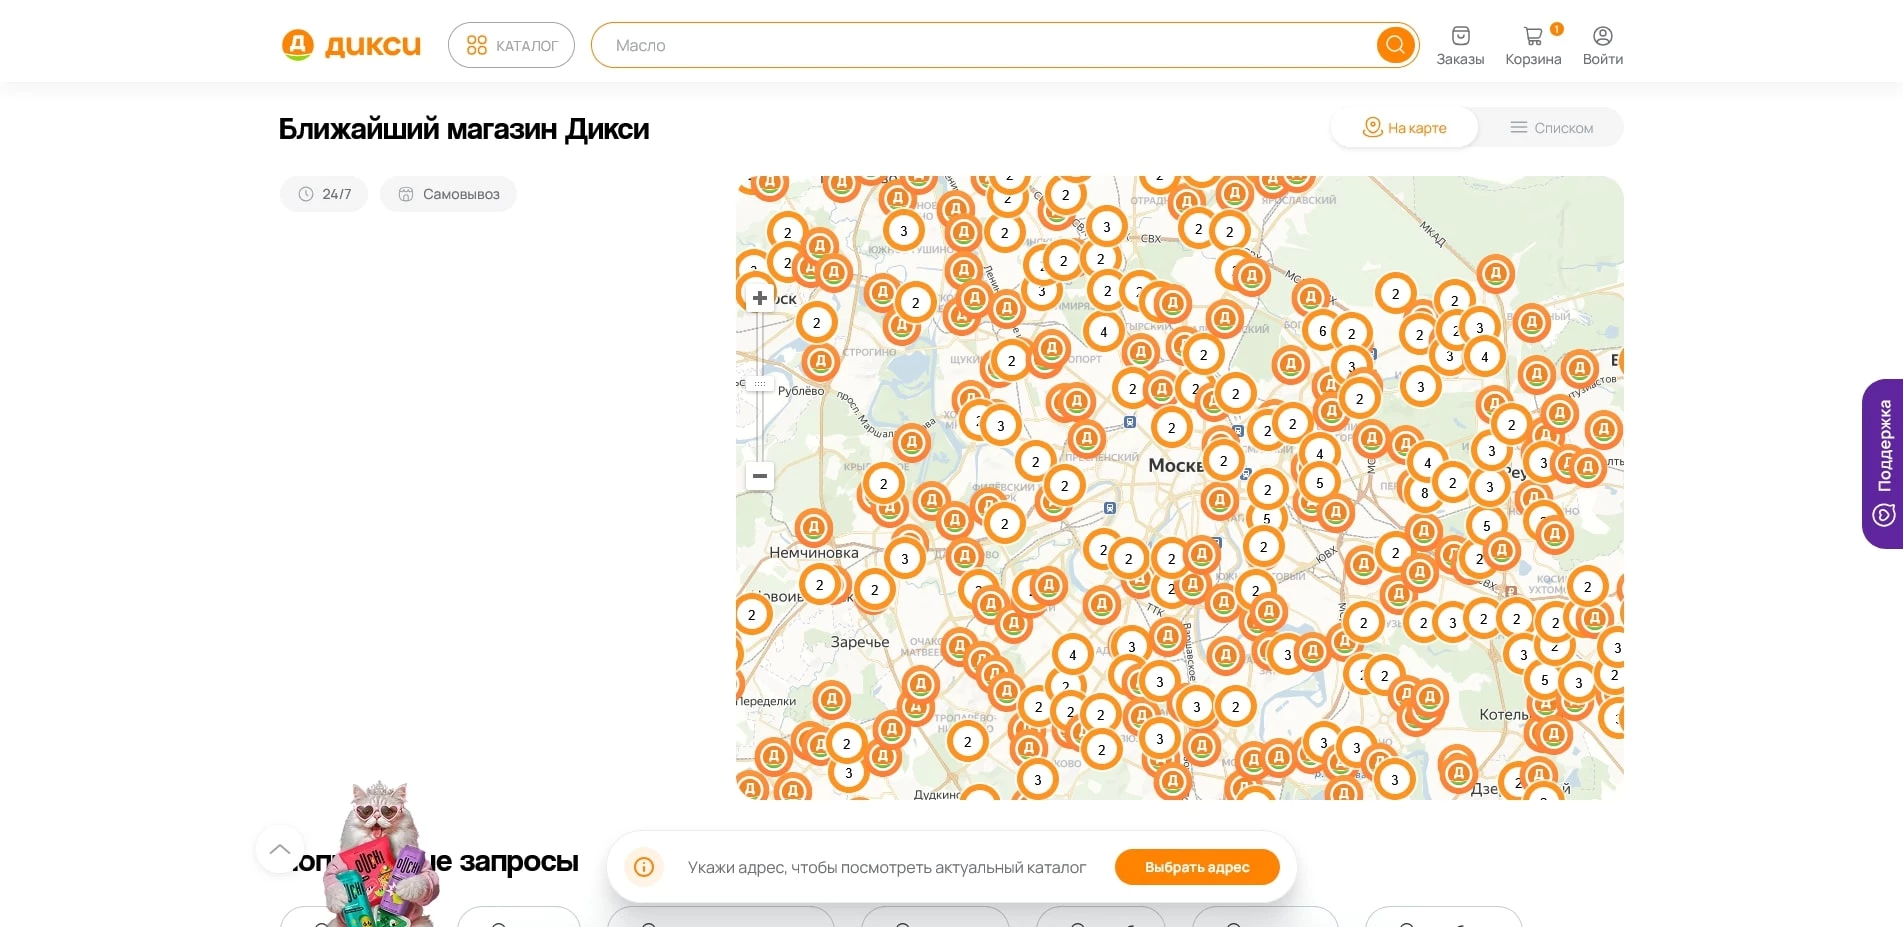
Task: Toggle the 24/7 stores filter
Action: tap(324, 194)
